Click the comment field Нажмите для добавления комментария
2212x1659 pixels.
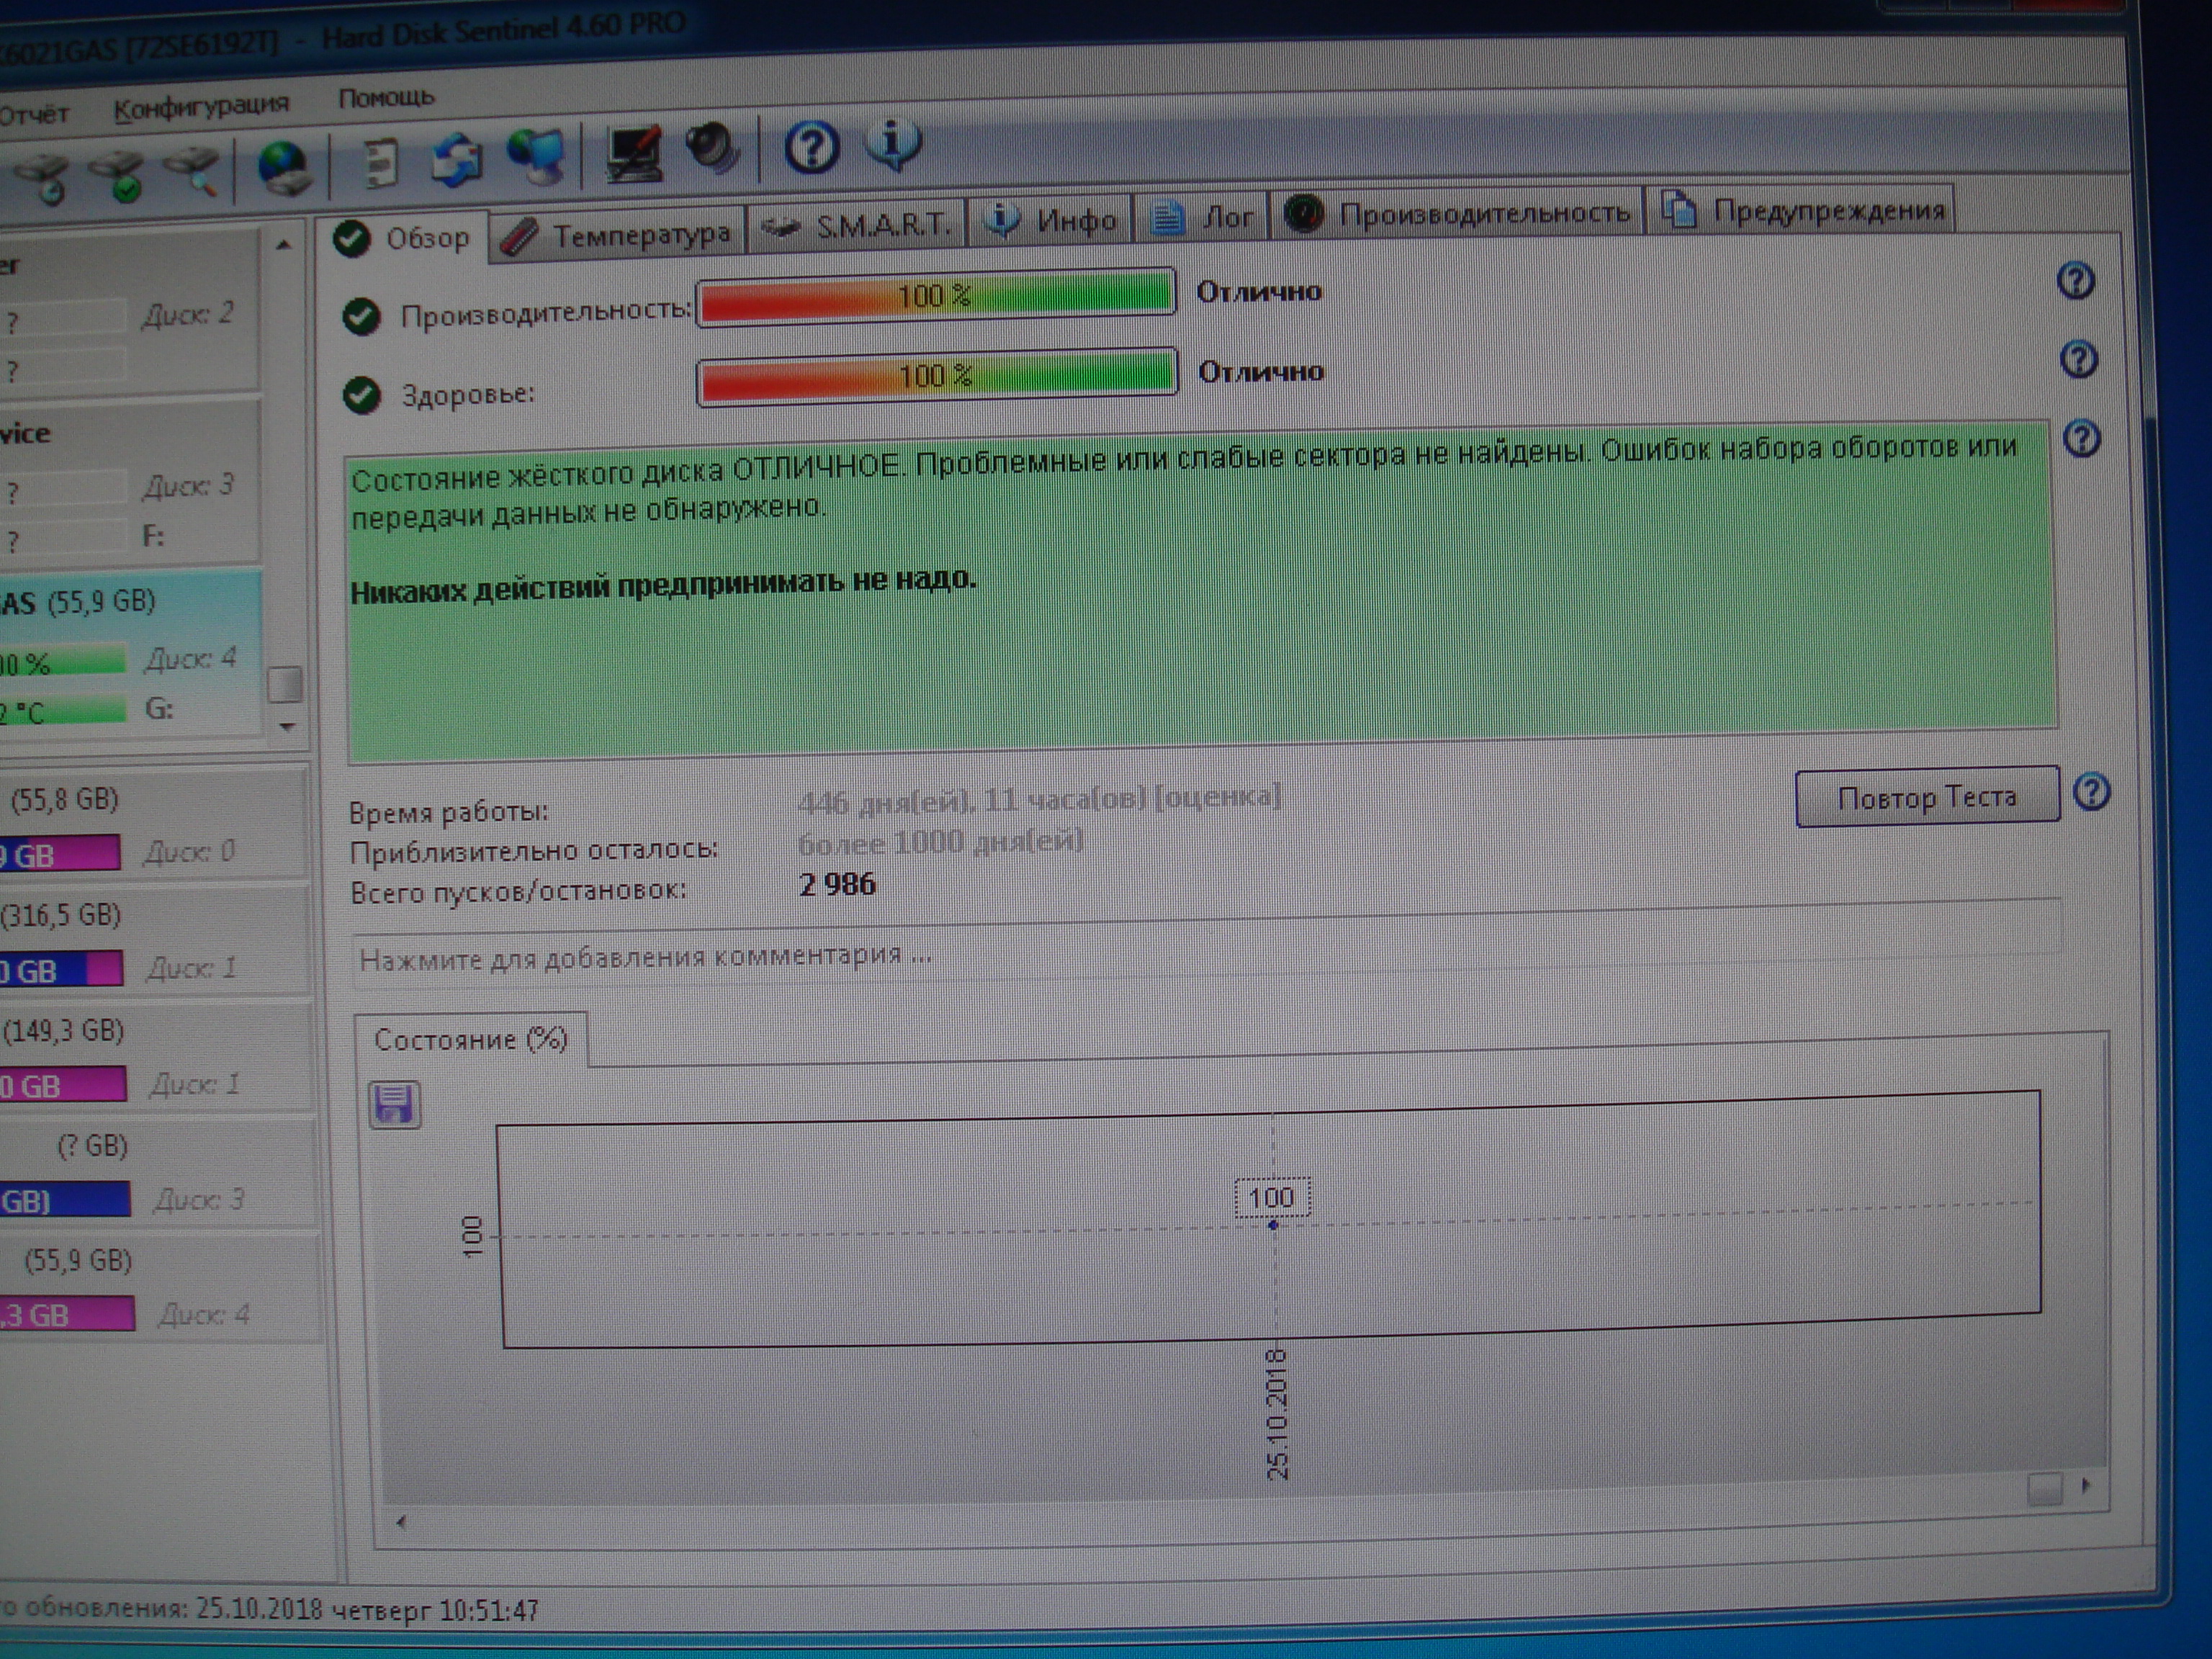pyautogui.click(x=1205, y=945)
